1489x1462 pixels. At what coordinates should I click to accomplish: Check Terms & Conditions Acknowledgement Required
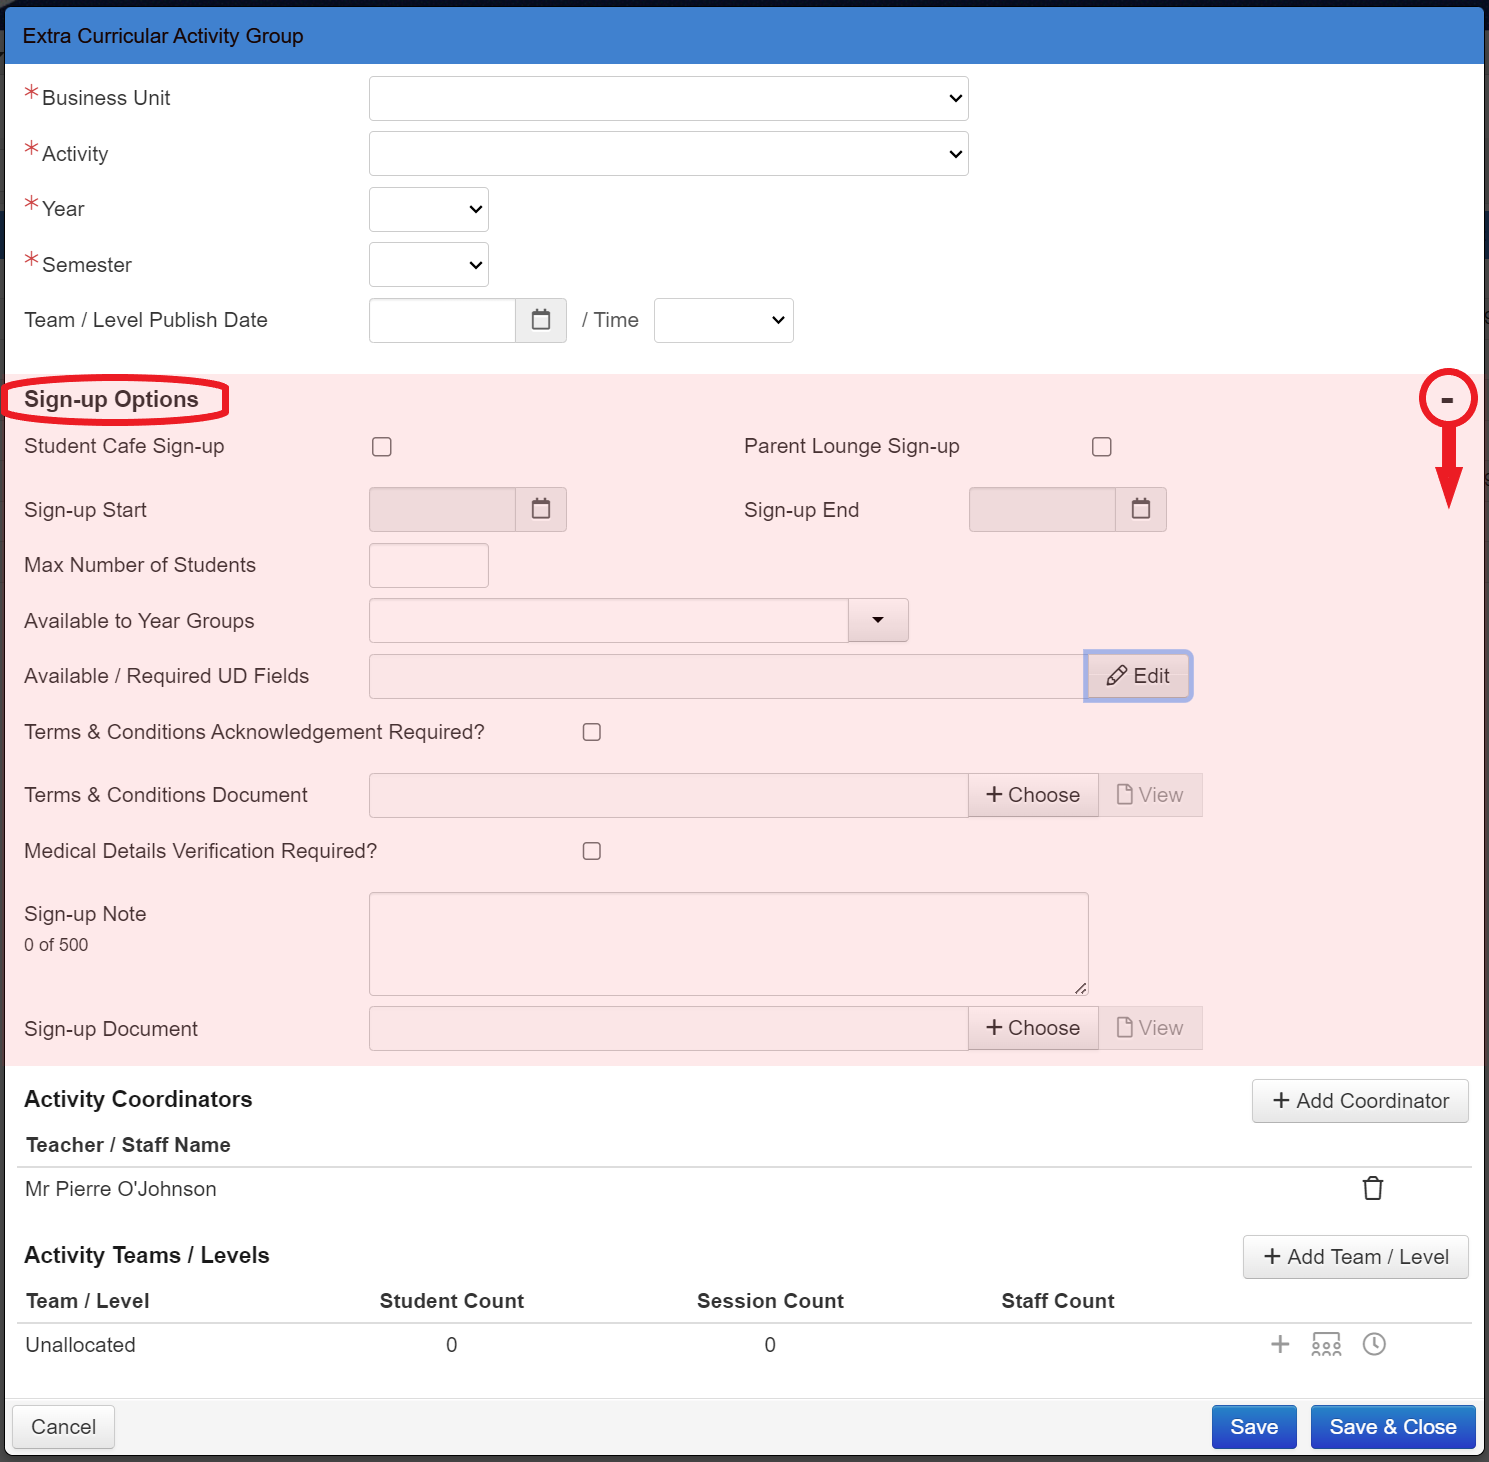(592, 732)
